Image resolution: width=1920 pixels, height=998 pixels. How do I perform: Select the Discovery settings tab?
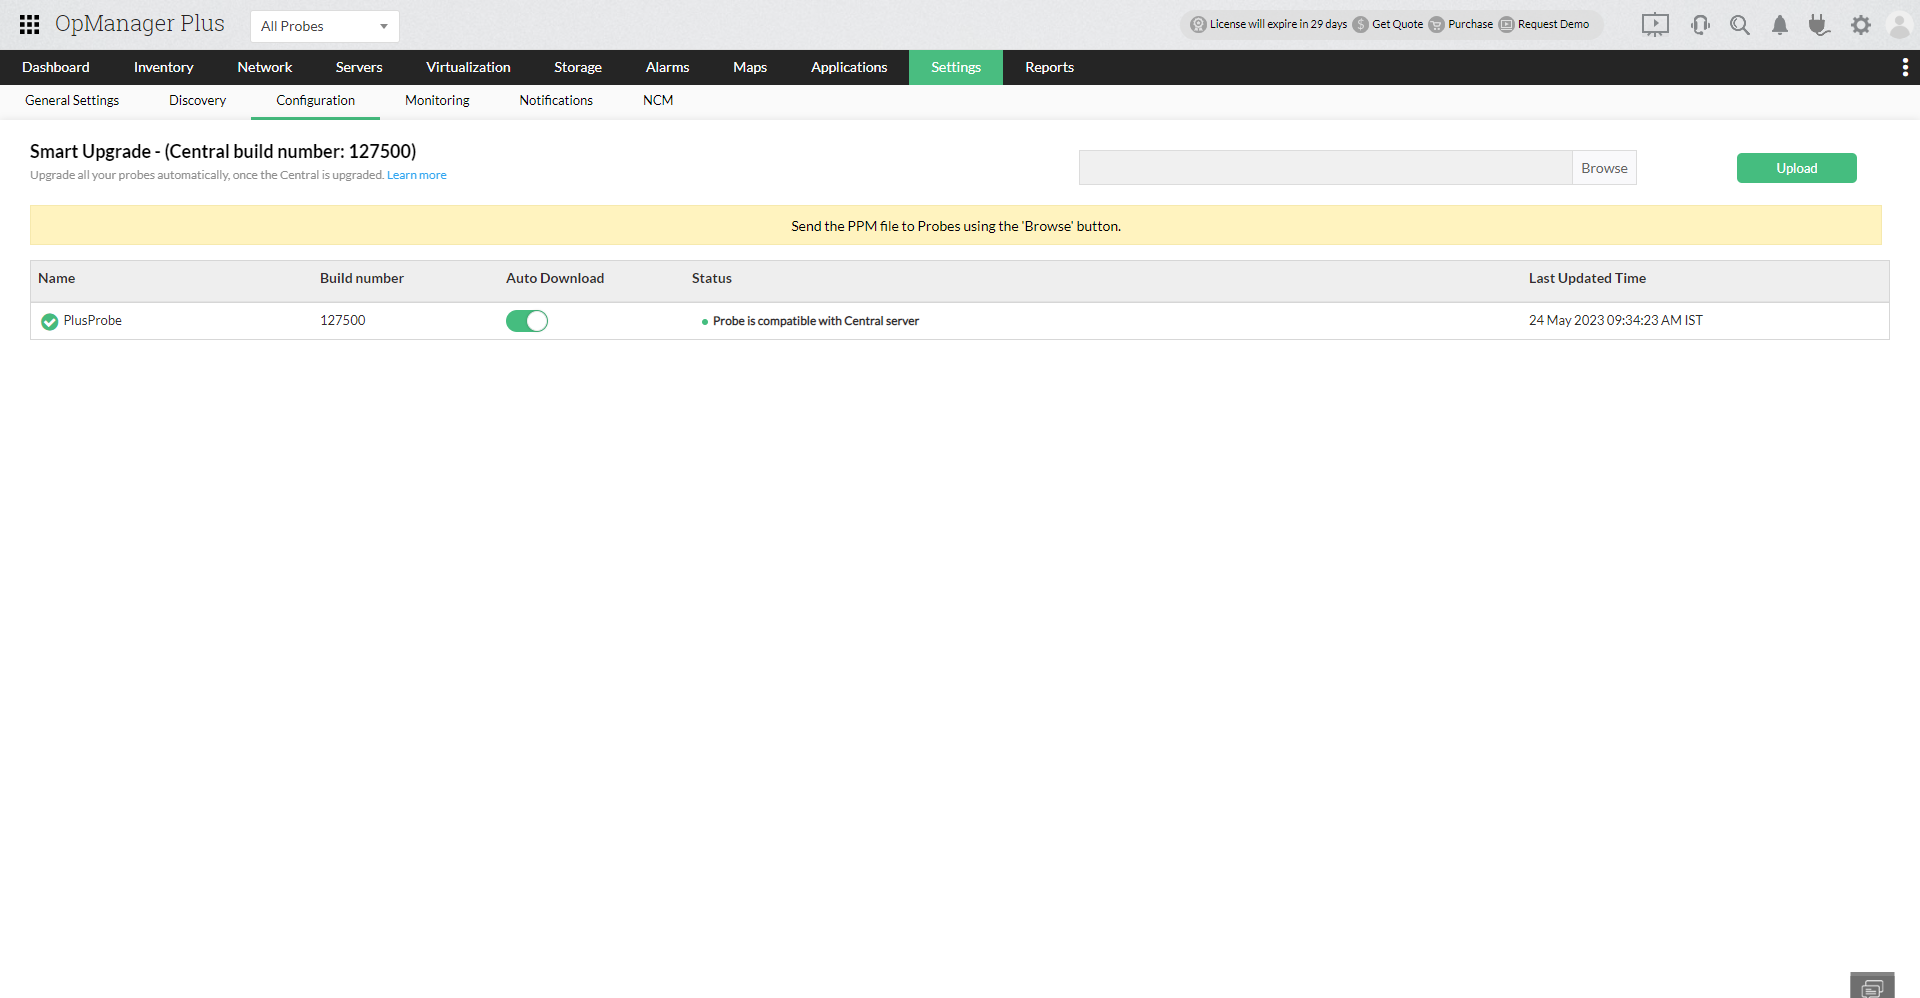tap(197, 100)
